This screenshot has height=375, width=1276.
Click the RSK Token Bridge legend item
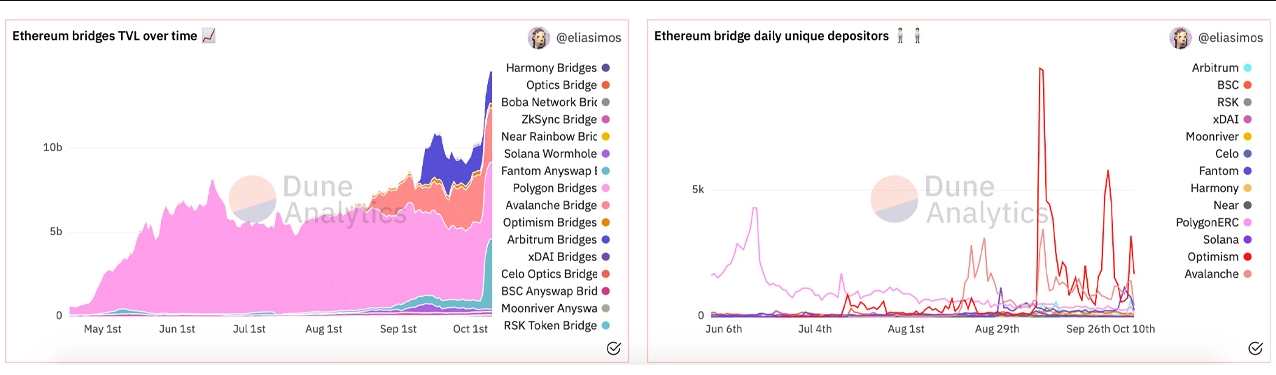tap(558, 325)
